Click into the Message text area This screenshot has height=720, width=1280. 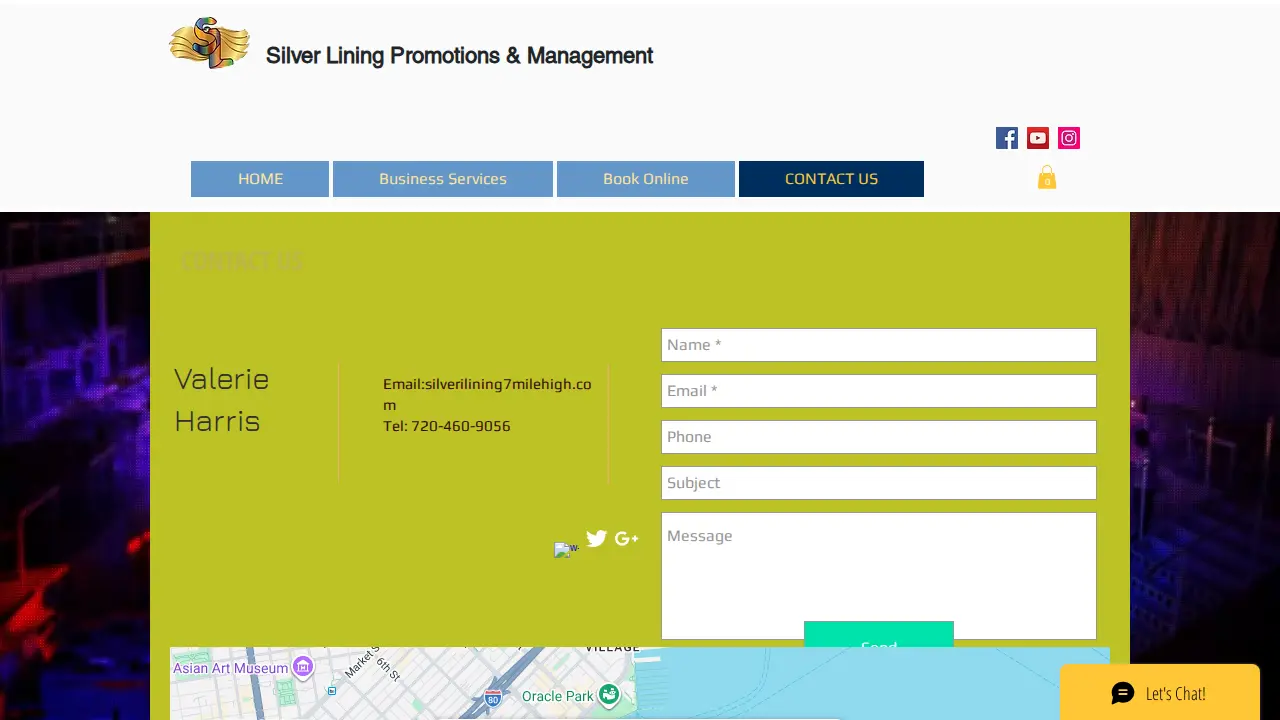click(x=879, y=576)
